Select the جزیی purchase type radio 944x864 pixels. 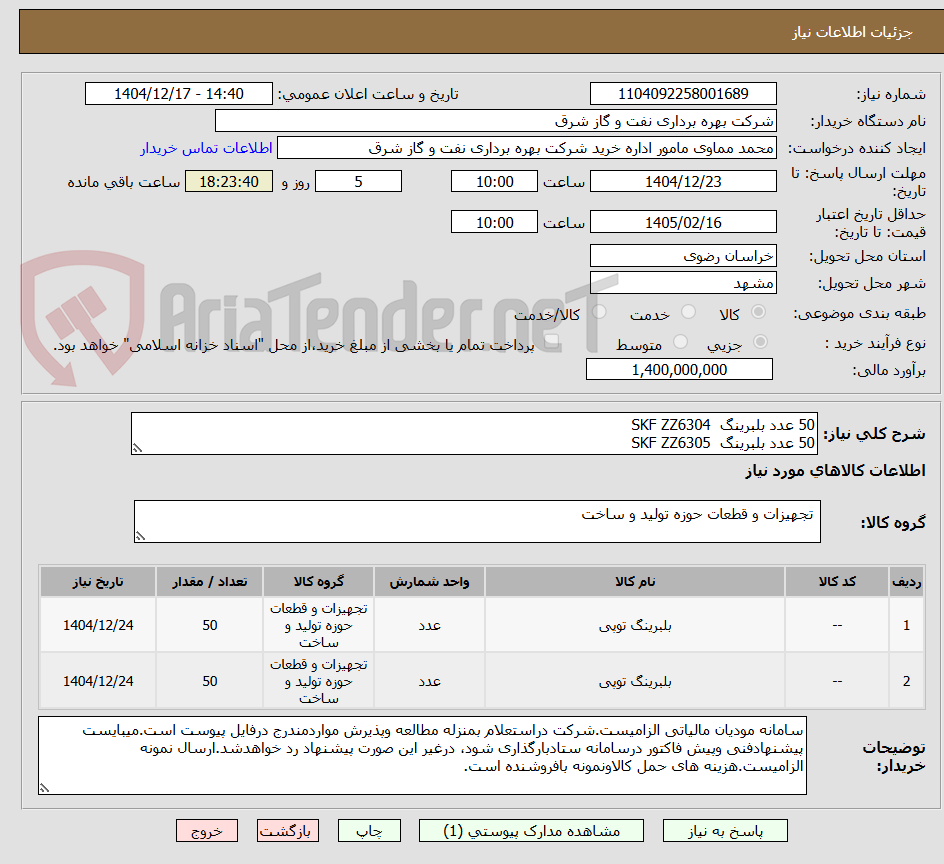coord(760,342)
